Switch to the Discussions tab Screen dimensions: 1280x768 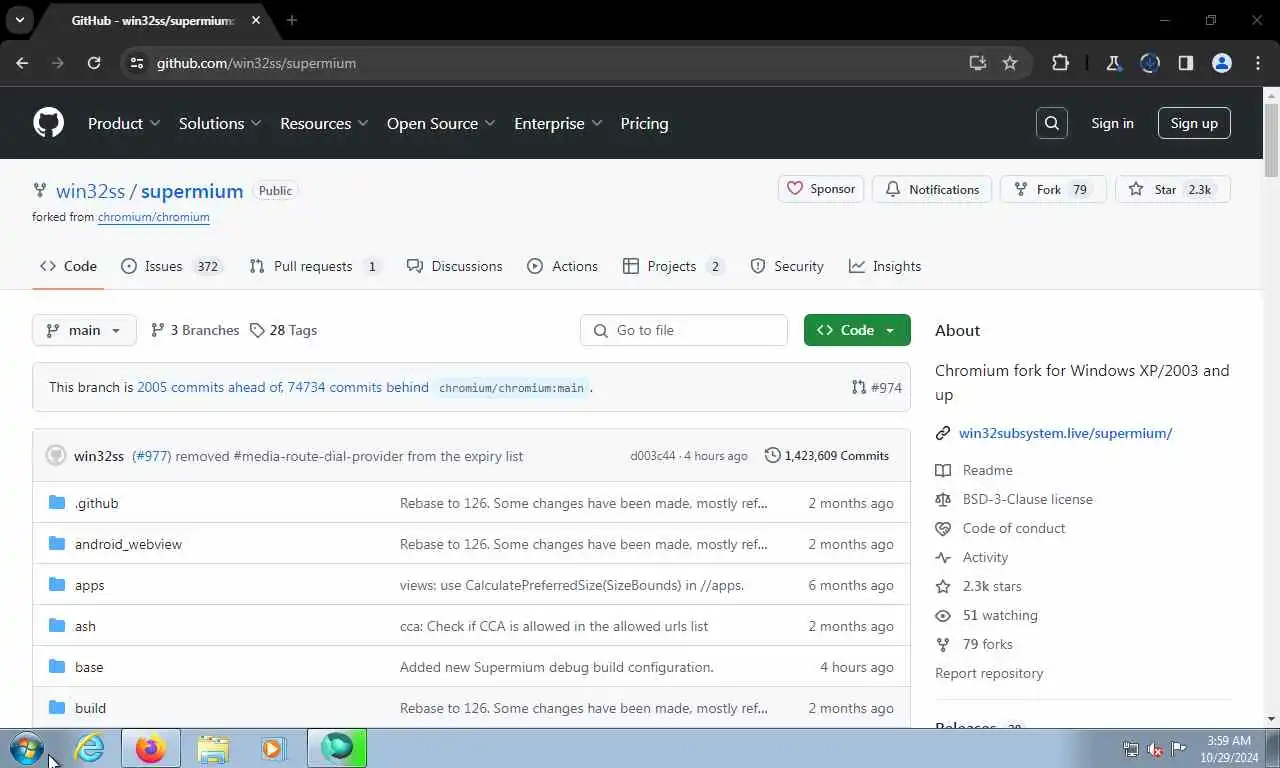coord(455,266)
